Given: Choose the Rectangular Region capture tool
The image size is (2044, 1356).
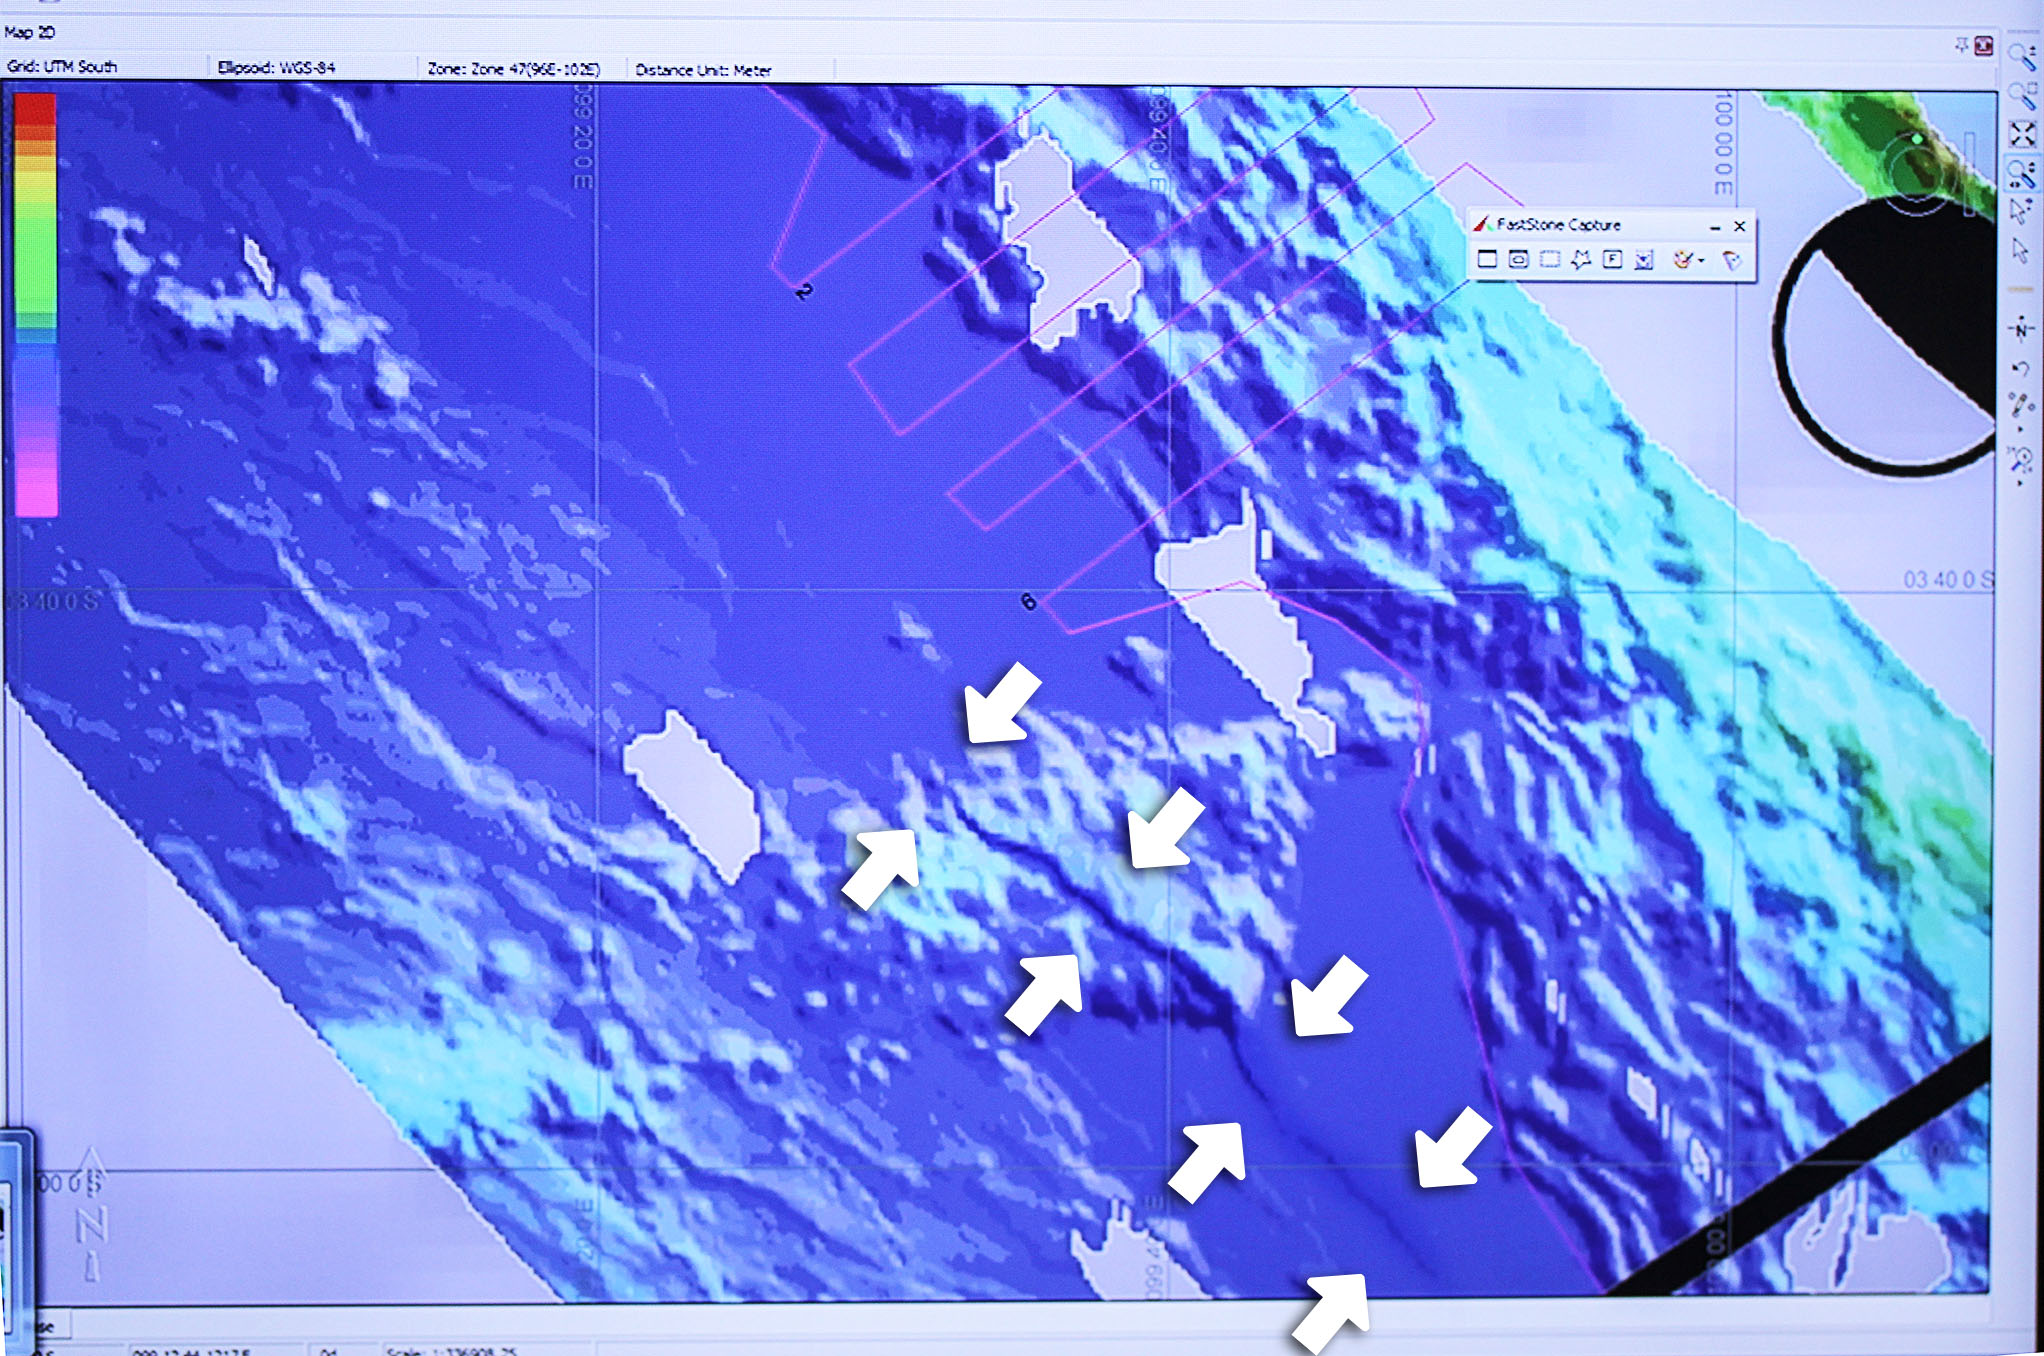Looking at the screenshot, I should click(x=1550, y=258).
